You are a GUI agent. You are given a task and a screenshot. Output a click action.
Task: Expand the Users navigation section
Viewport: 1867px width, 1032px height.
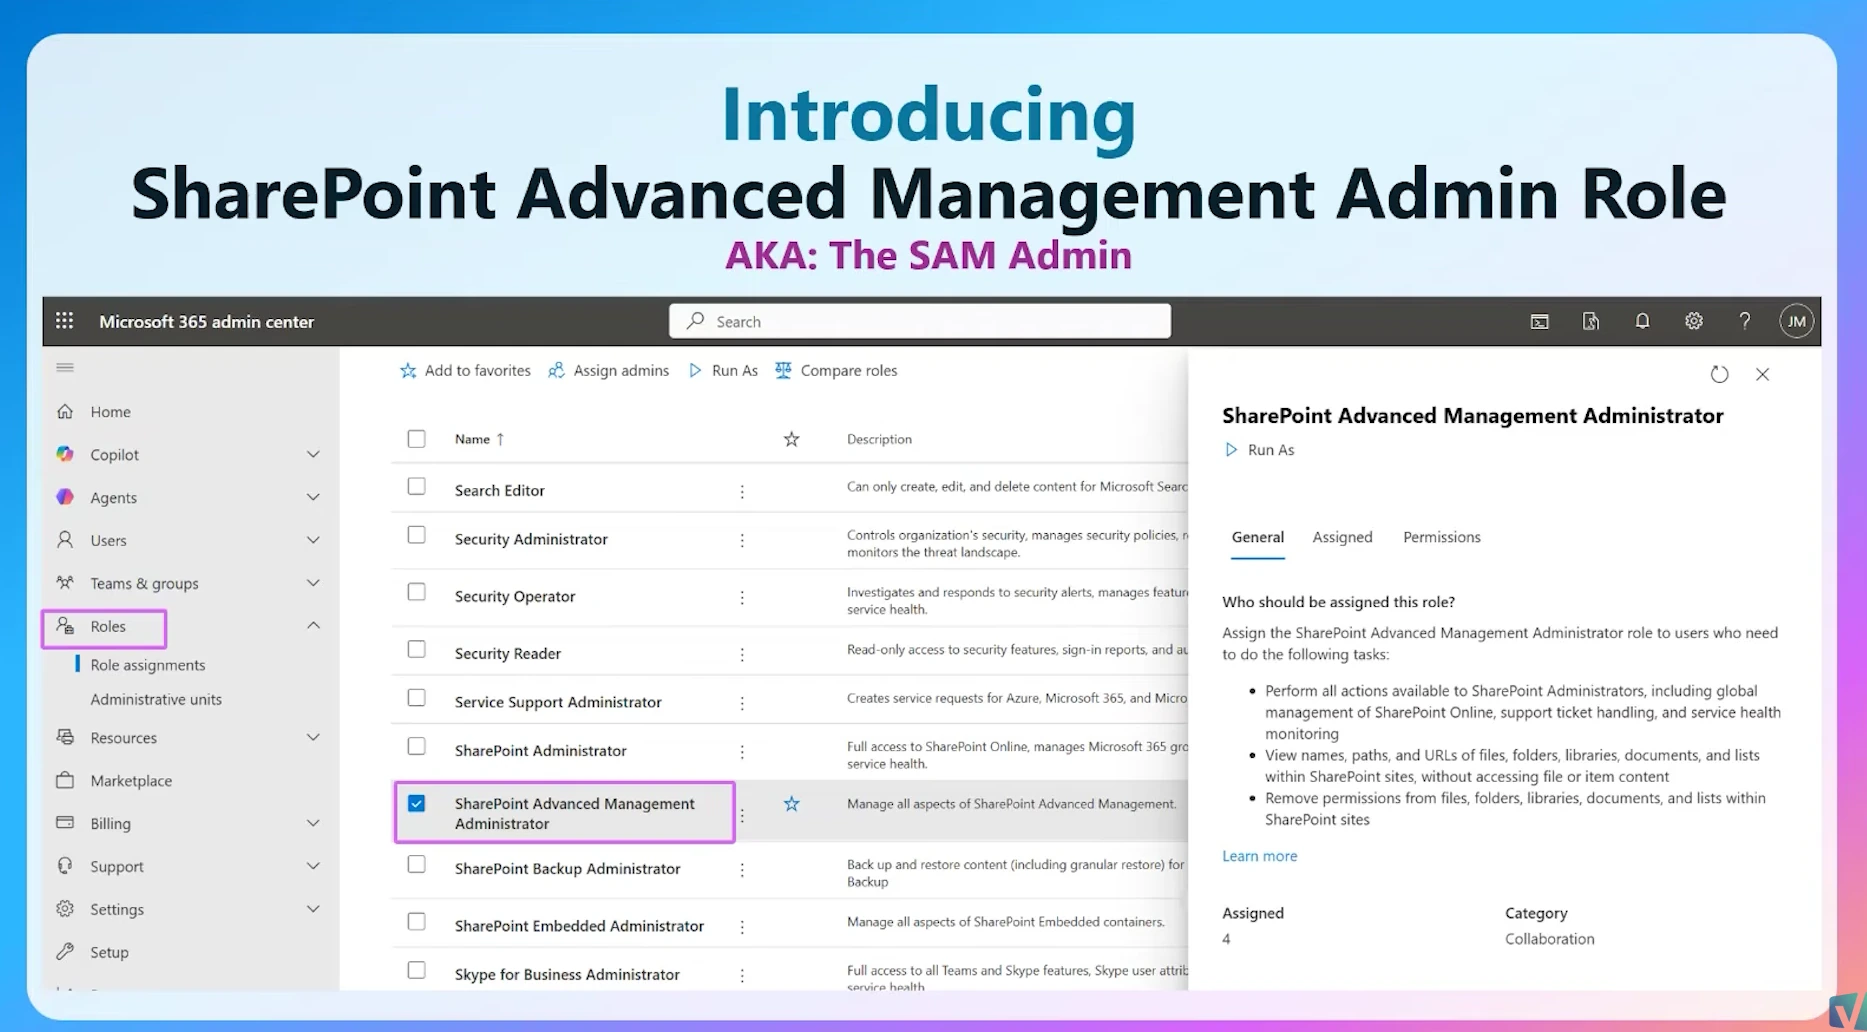(313, 540)
